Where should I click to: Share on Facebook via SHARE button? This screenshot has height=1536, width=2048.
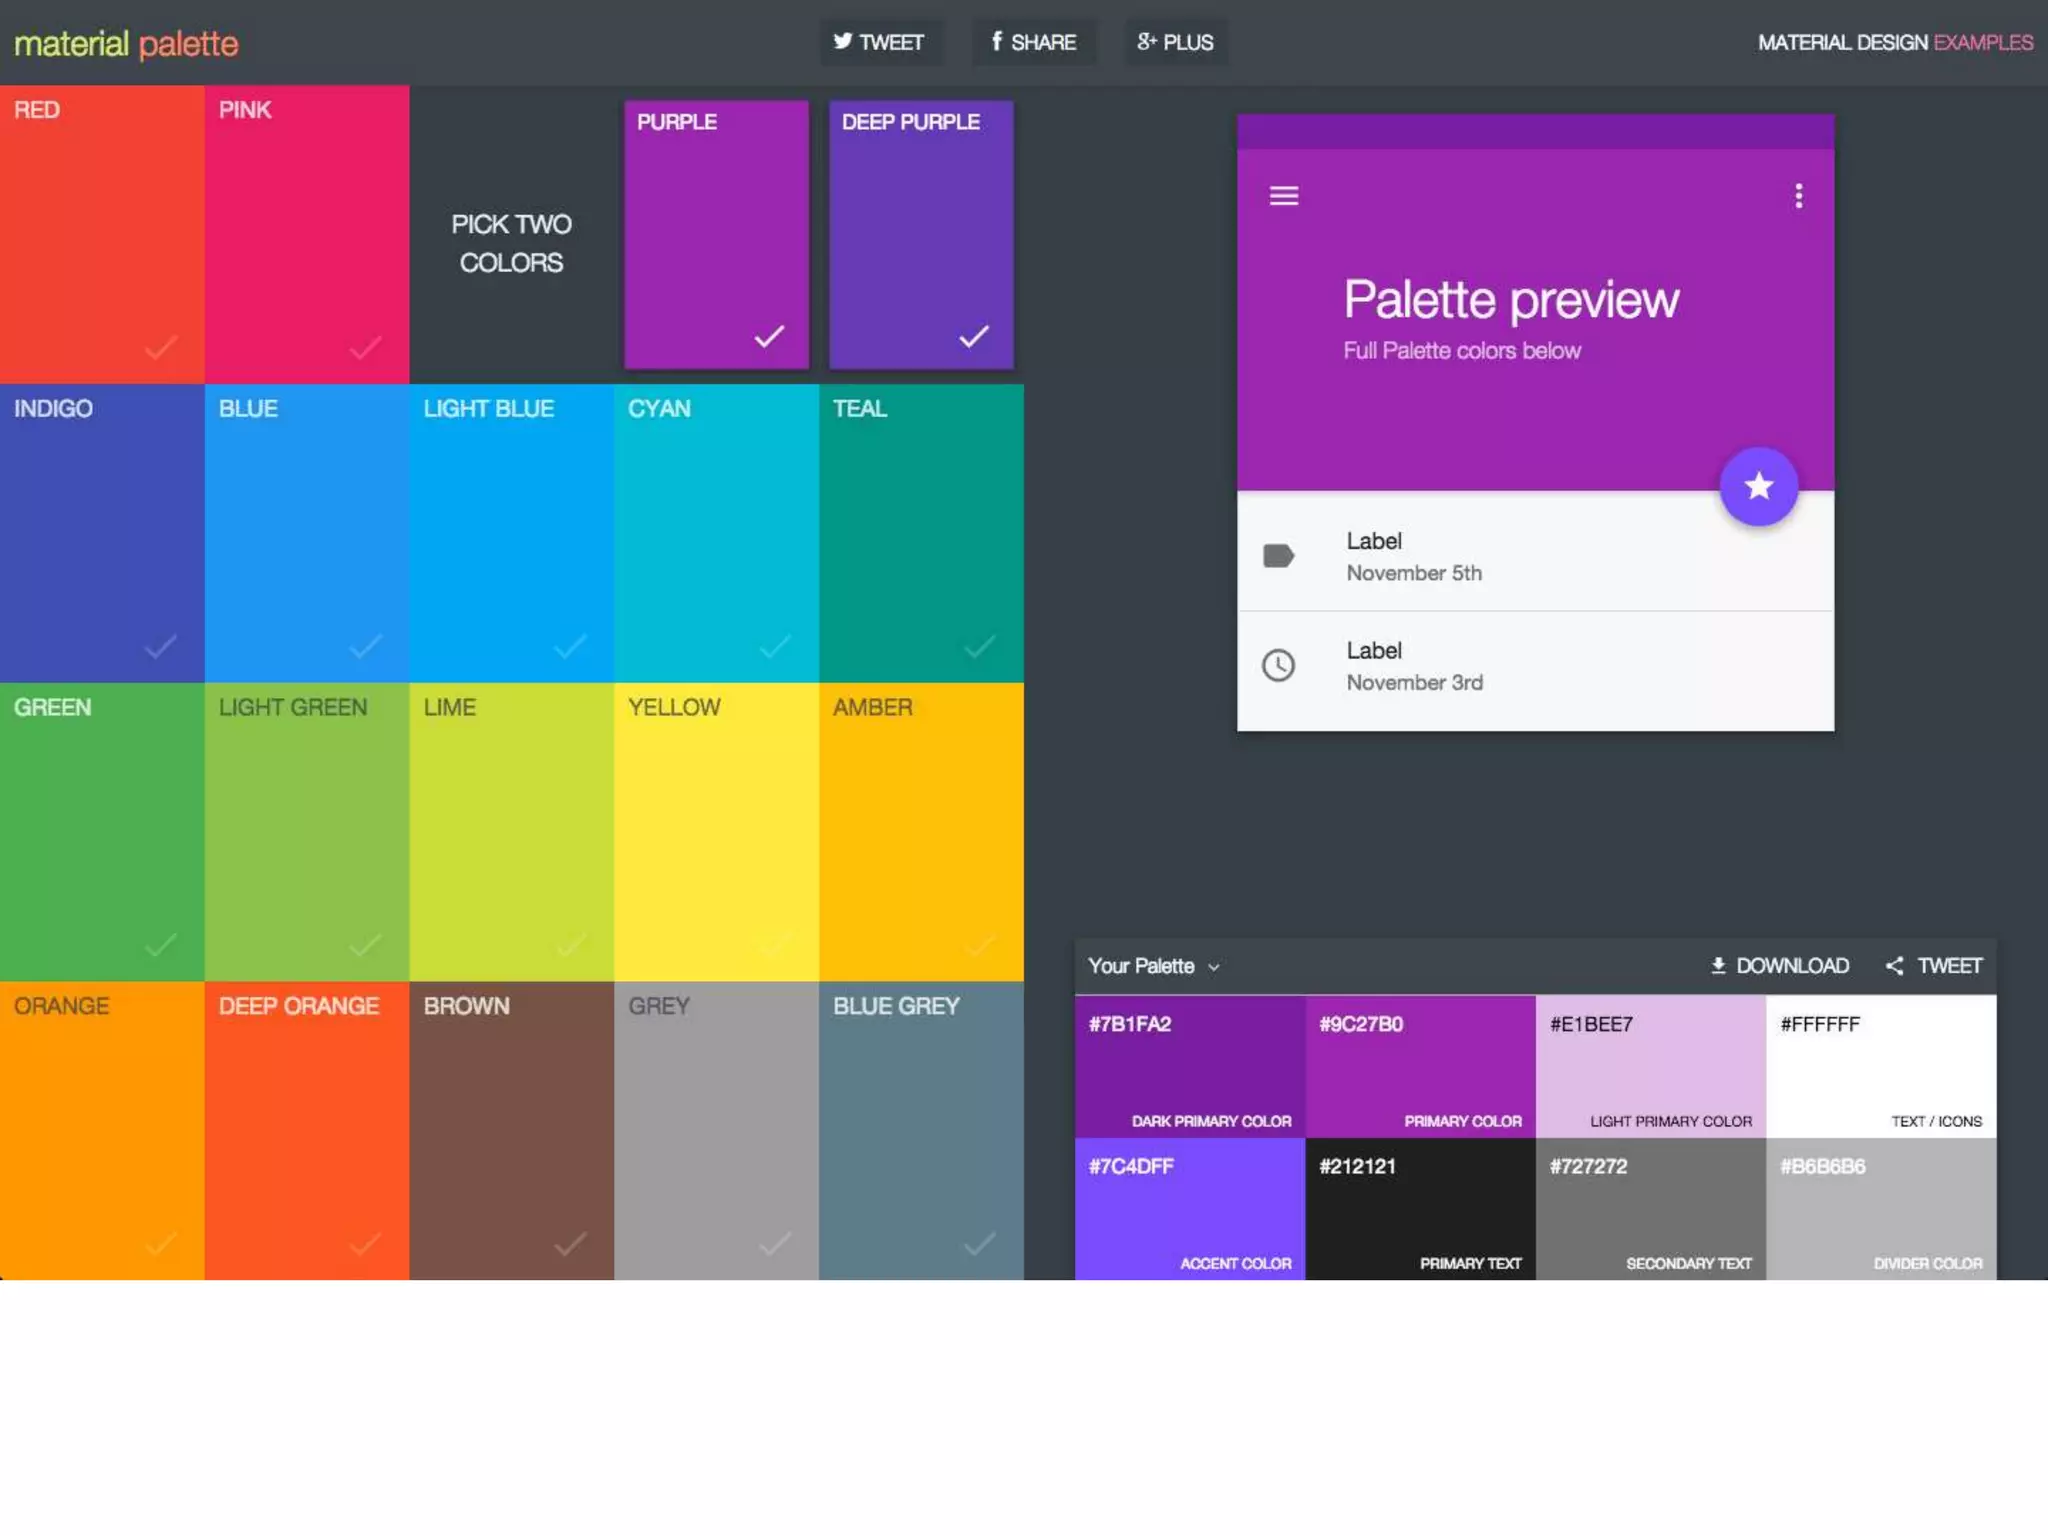[x=1034, y=42]
